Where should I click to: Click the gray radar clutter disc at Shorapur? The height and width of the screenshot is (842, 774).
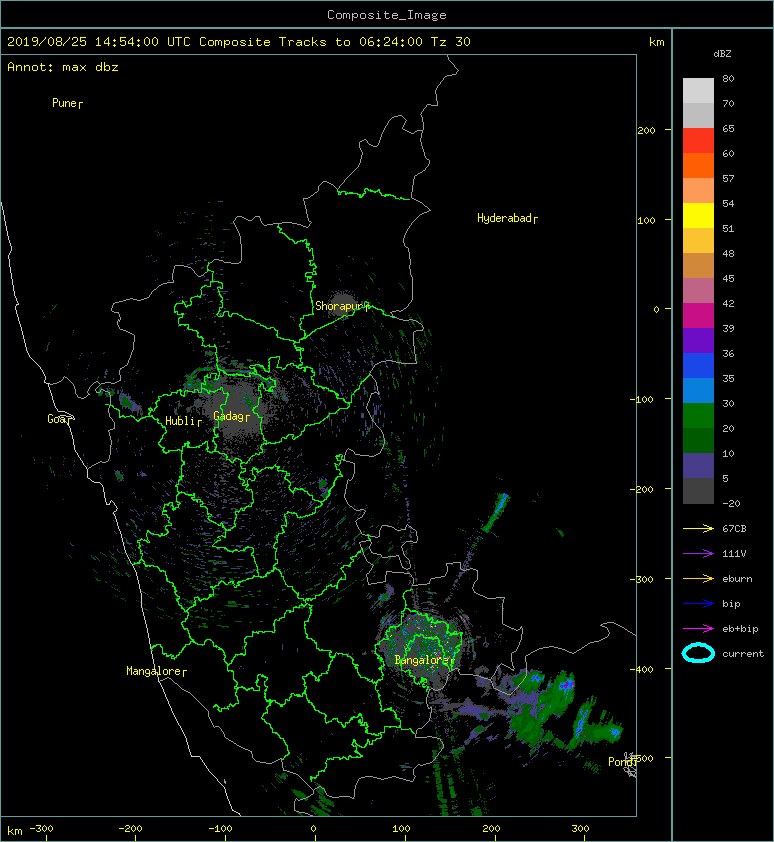[342, 304]
